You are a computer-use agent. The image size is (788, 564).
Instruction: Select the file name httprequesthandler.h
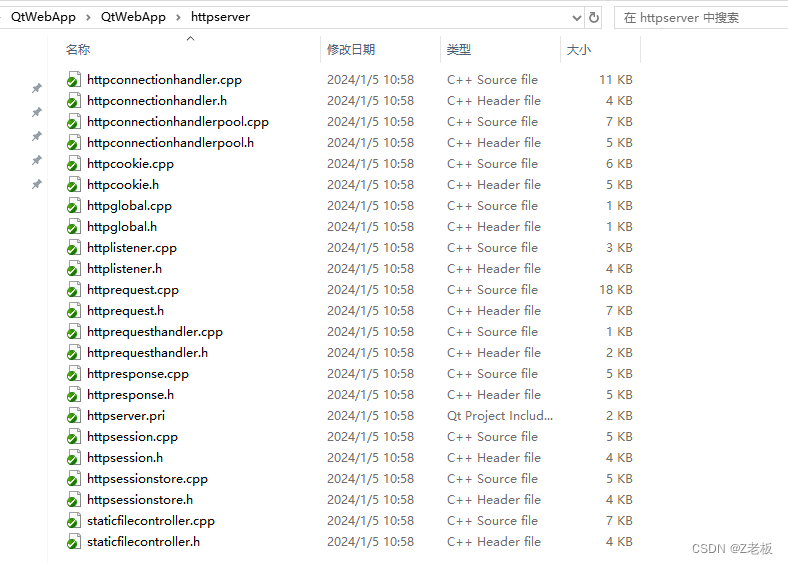147,353
